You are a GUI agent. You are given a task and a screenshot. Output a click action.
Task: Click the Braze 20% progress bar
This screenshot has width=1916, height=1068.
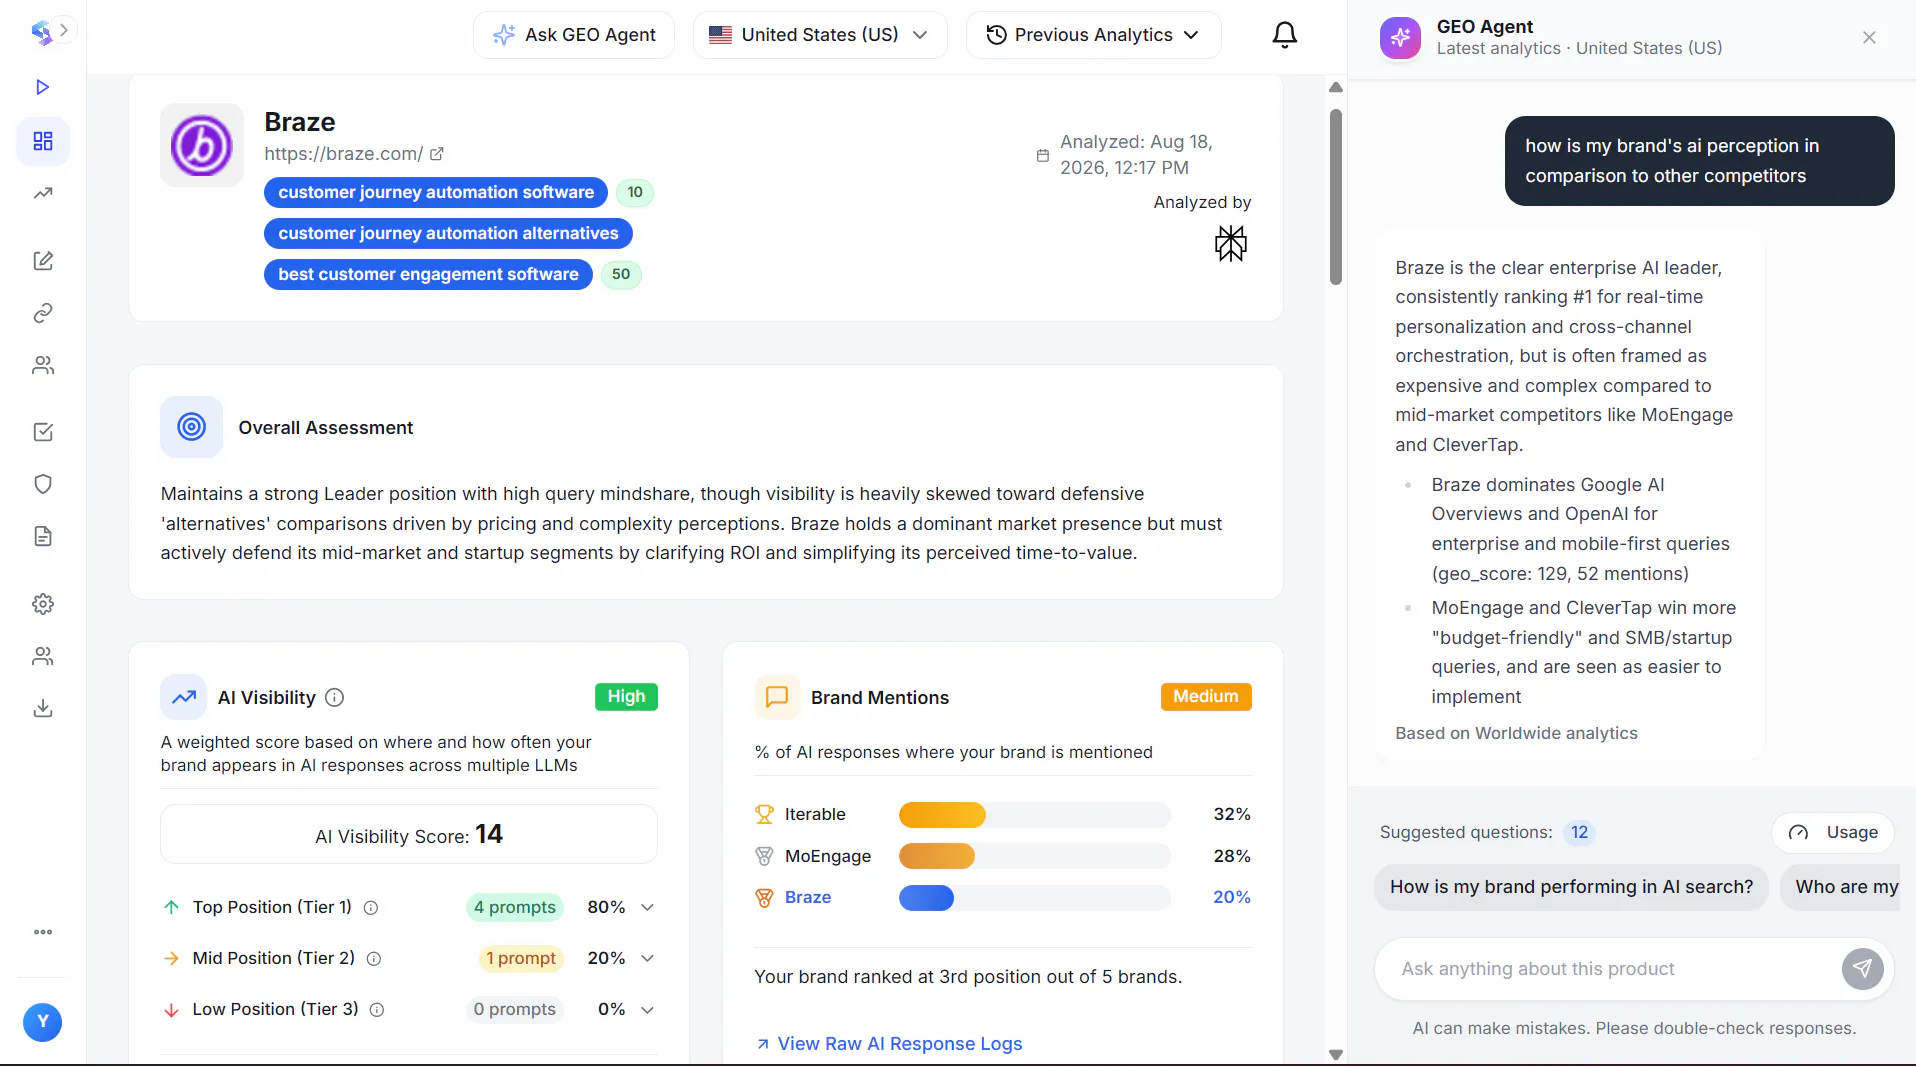click(1034, 898)
